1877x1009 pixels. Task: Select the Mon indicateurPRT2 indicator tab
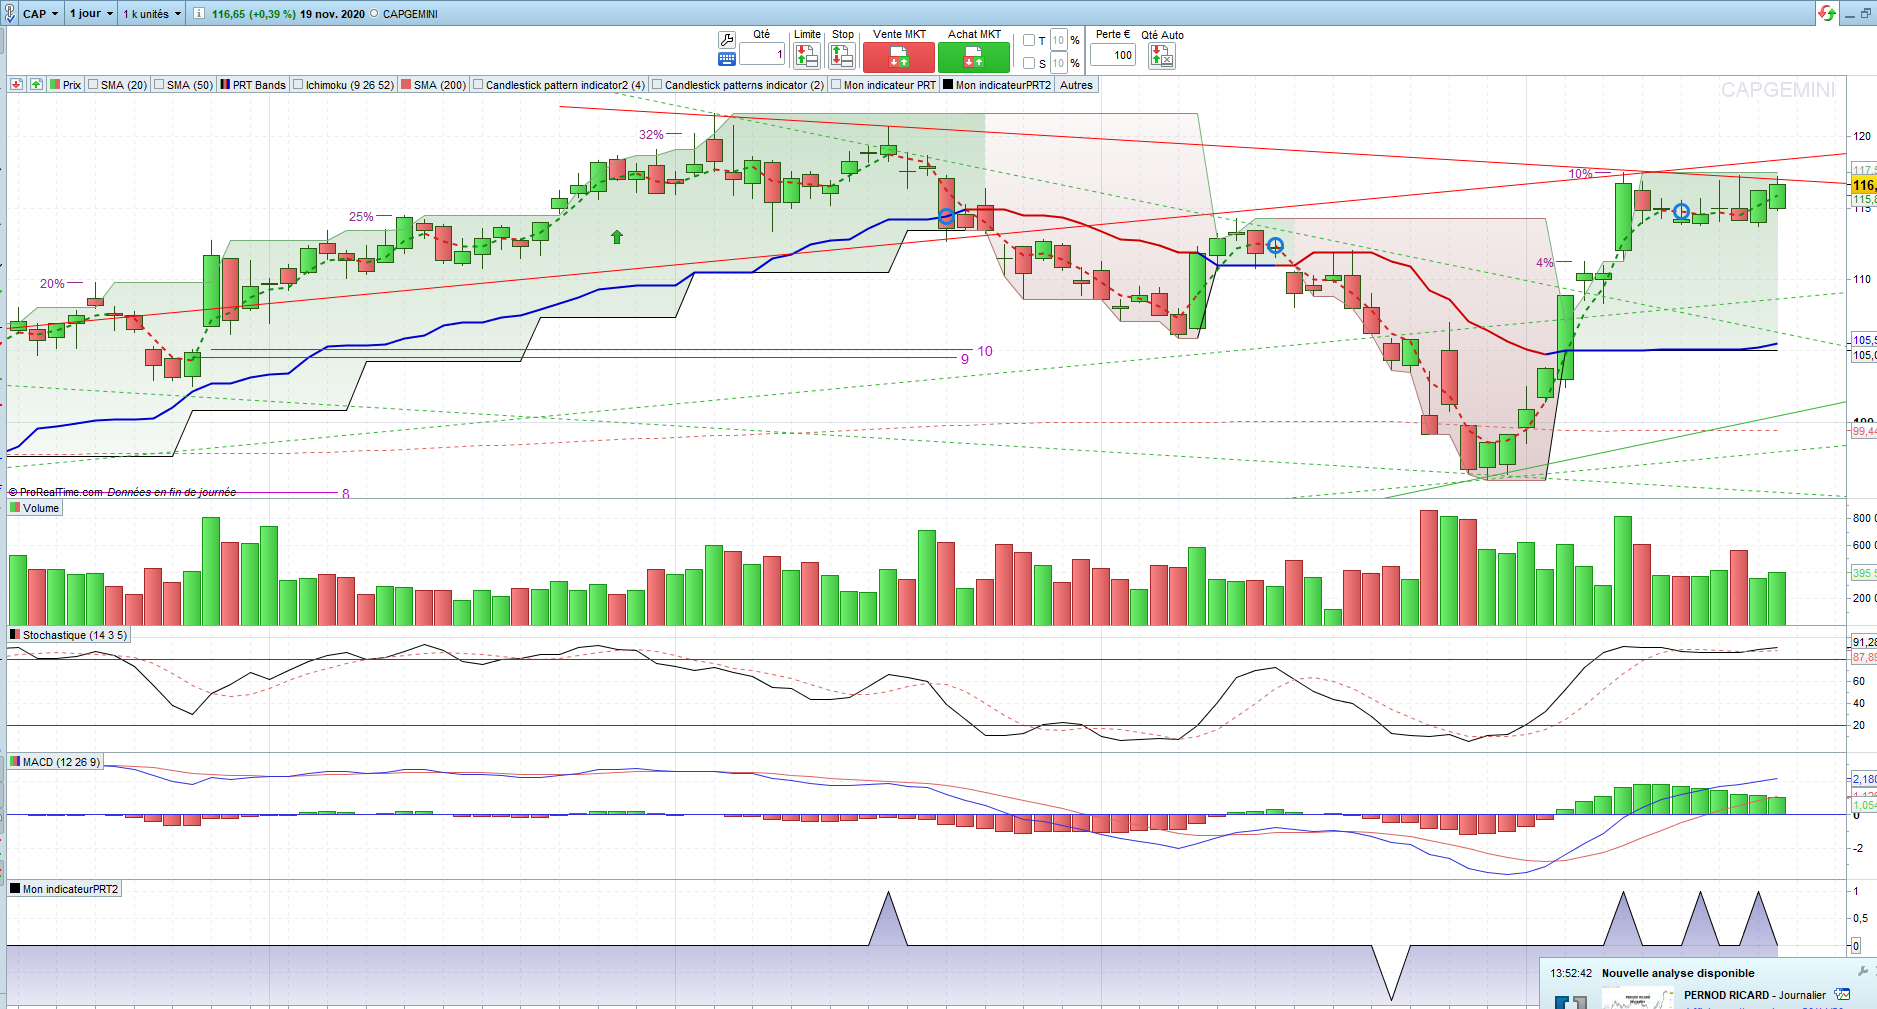997,85
